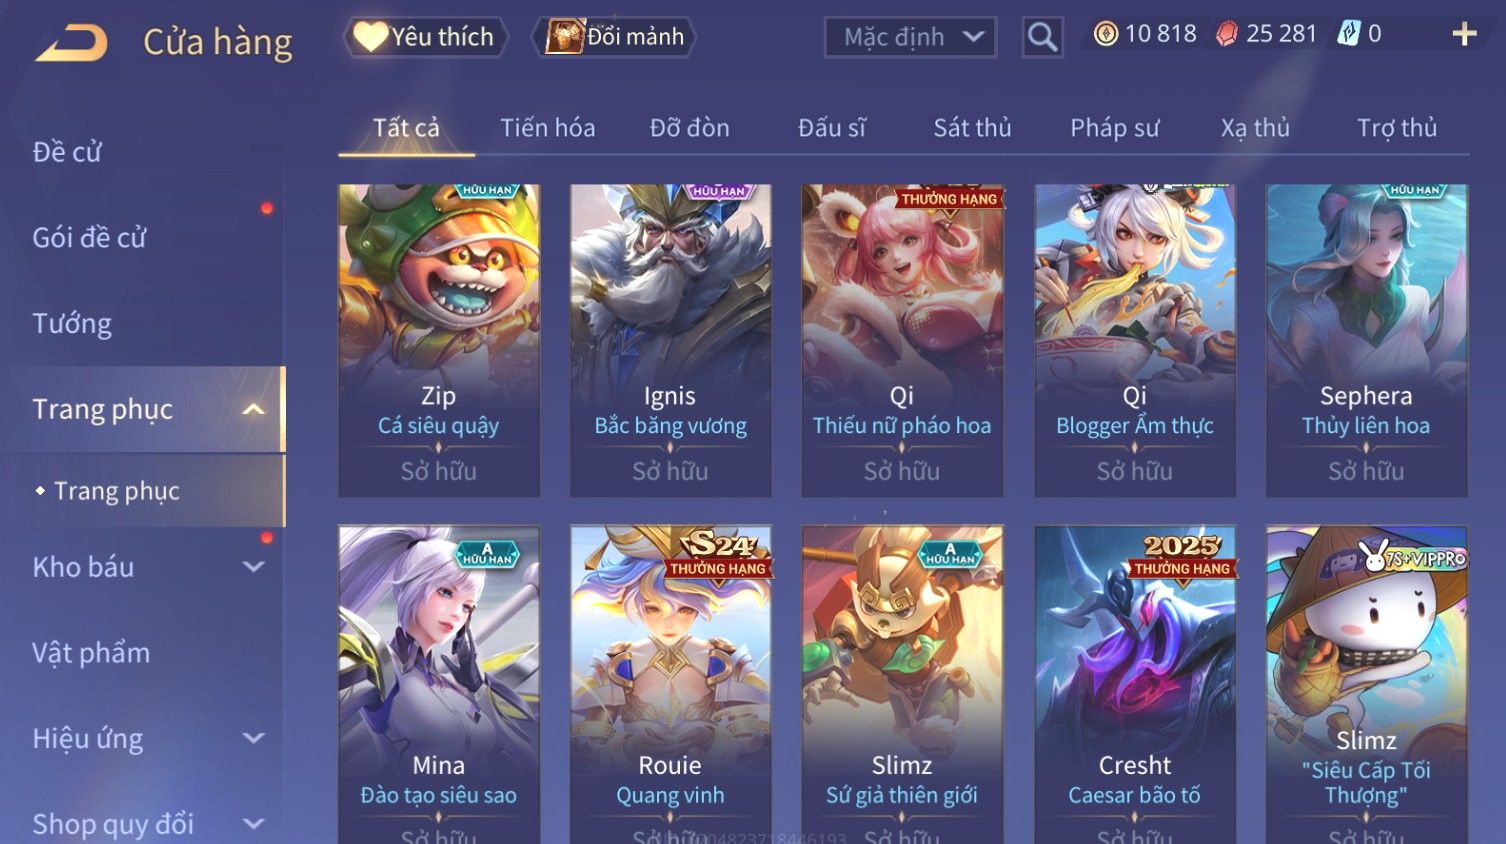Click the blue voucher currency icon
This screenshot has height=844, width=1506.
coord(1348,34)
